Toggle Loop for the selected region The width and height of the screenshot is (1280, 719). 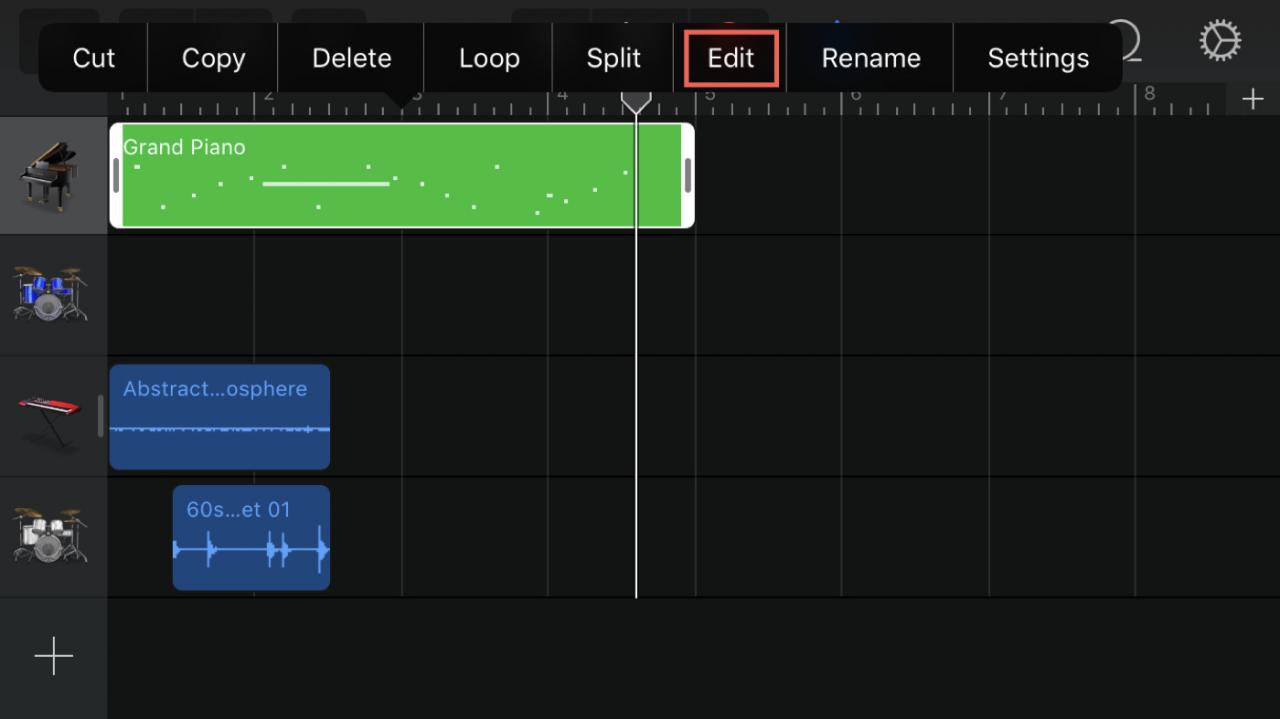(x=489, y=58)
